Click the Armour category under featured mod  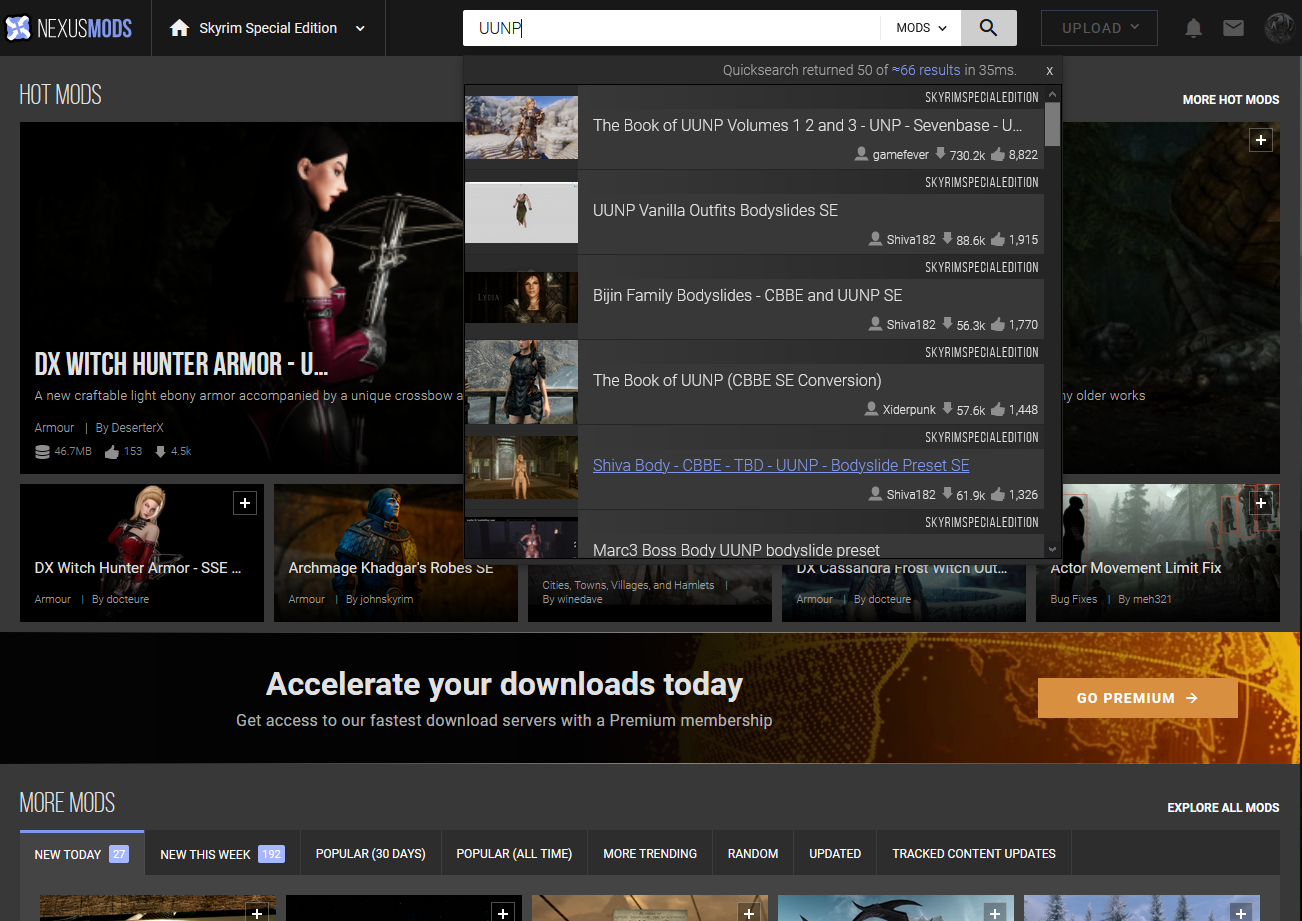click(x=54, y=427)
